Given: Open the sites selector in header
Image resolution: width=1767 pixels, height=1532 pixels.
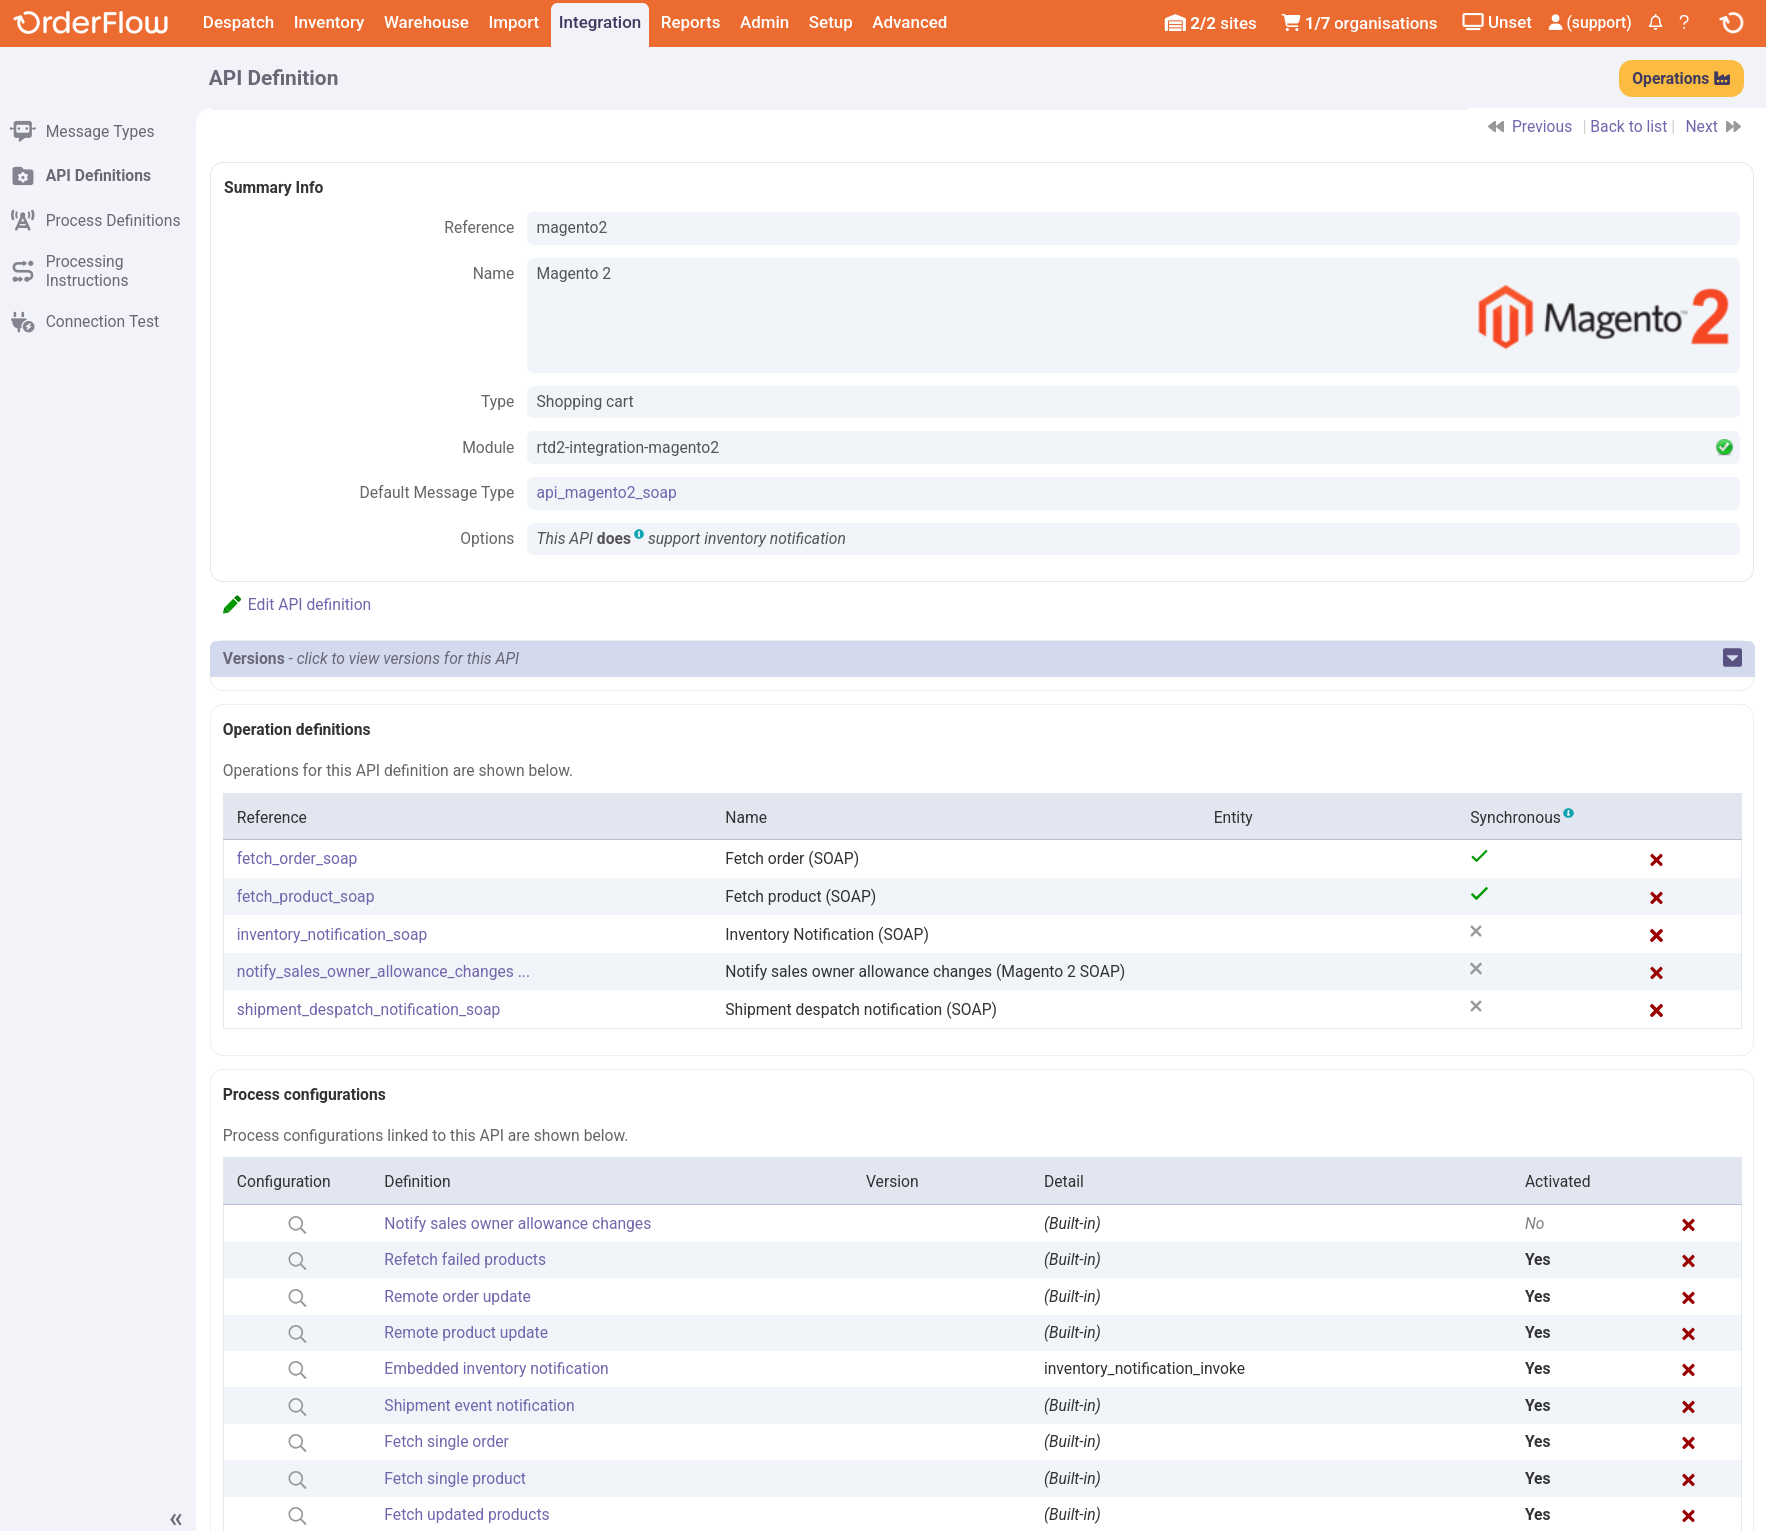Looking at the screenshot, I should [1210, 23].
